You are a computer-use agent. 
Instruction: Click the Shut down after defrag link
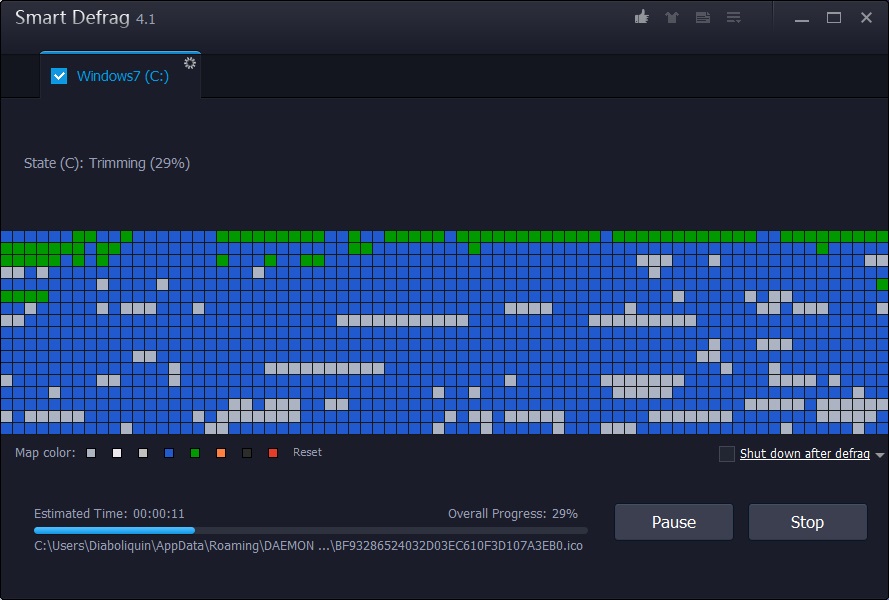click(x=804, y=454)
